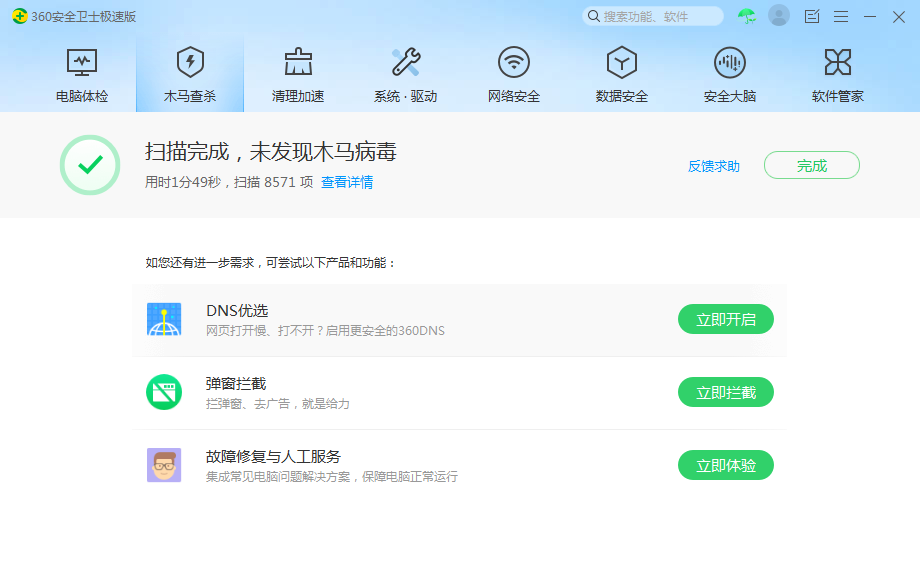Click the 弹窗拦截 title text

[x=236, y=384]
